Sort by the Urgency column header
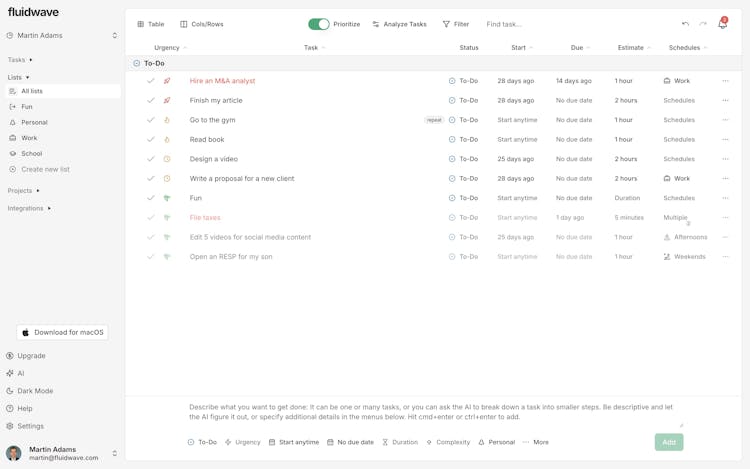Screen dimensions: 750x469 coord(167,48)
